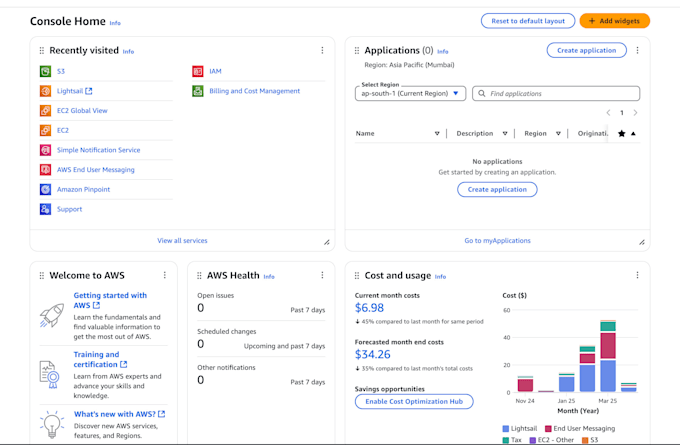This screenshot has height=445, width=680.
Task: Sort by the Name column arrow
Action: 437,134
